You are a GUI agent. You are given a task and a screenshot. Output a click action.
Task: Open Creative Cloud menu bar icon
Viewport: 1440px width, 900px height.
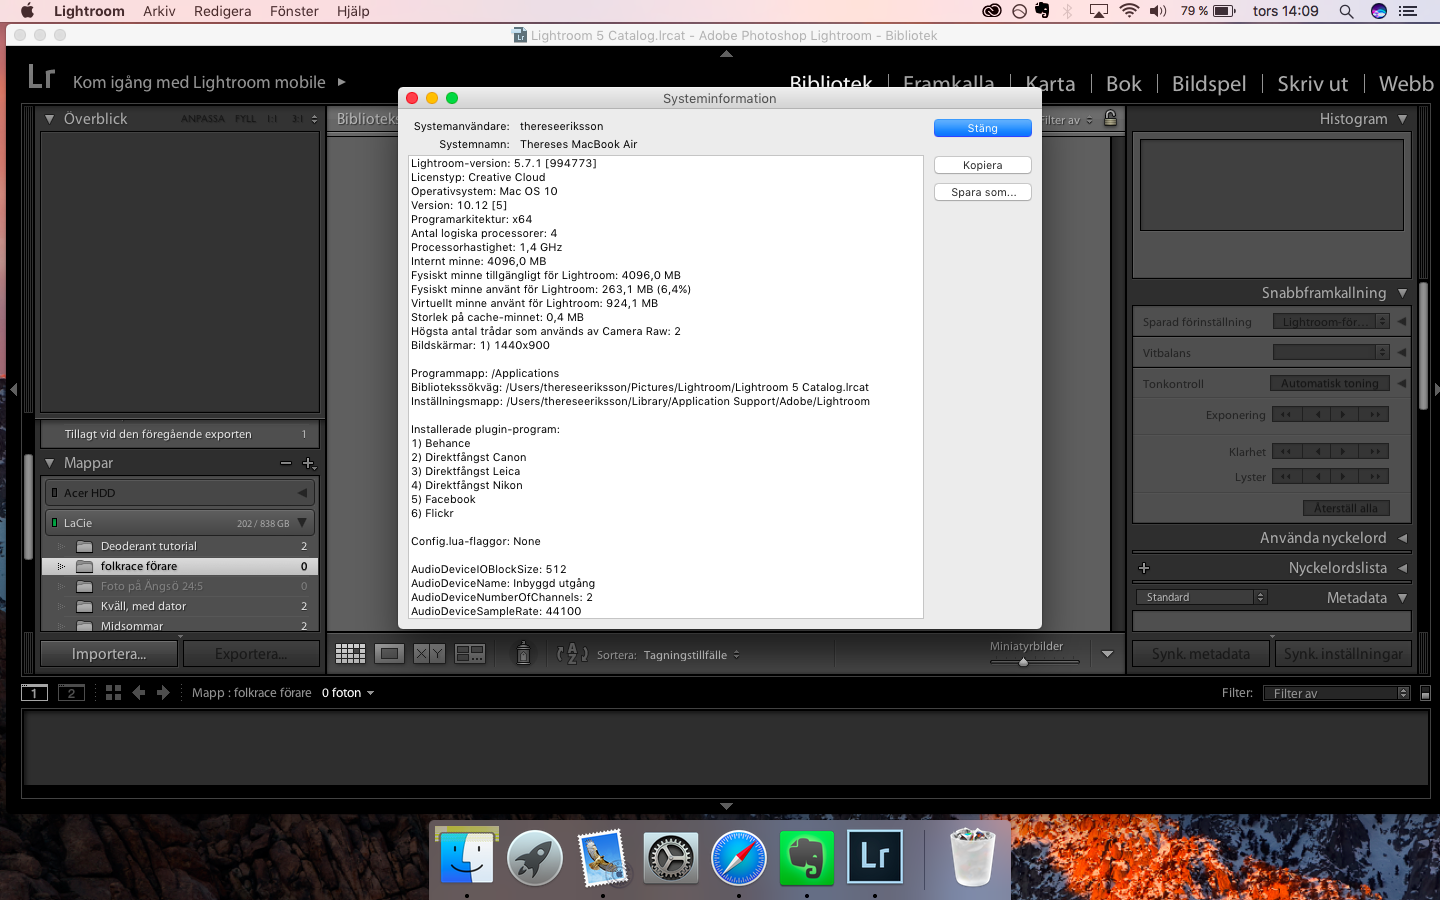pos(992,11)
